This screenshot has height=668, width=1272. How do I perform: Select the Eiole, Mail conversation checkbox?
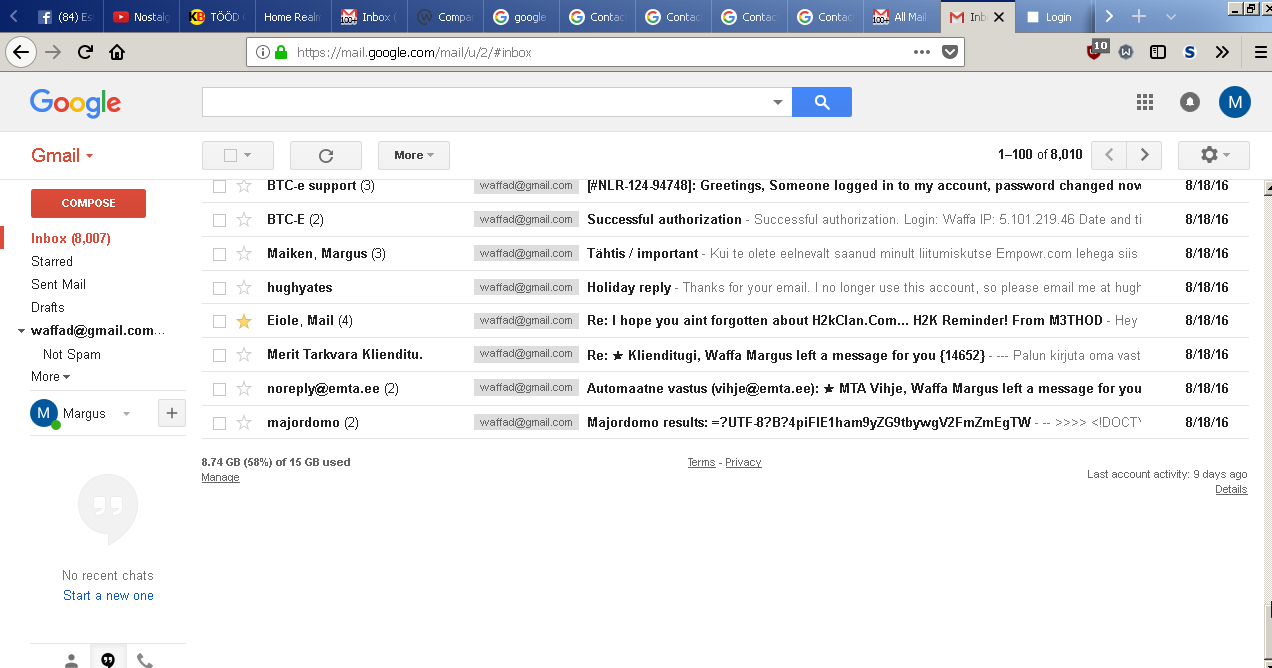coord(219,321)
